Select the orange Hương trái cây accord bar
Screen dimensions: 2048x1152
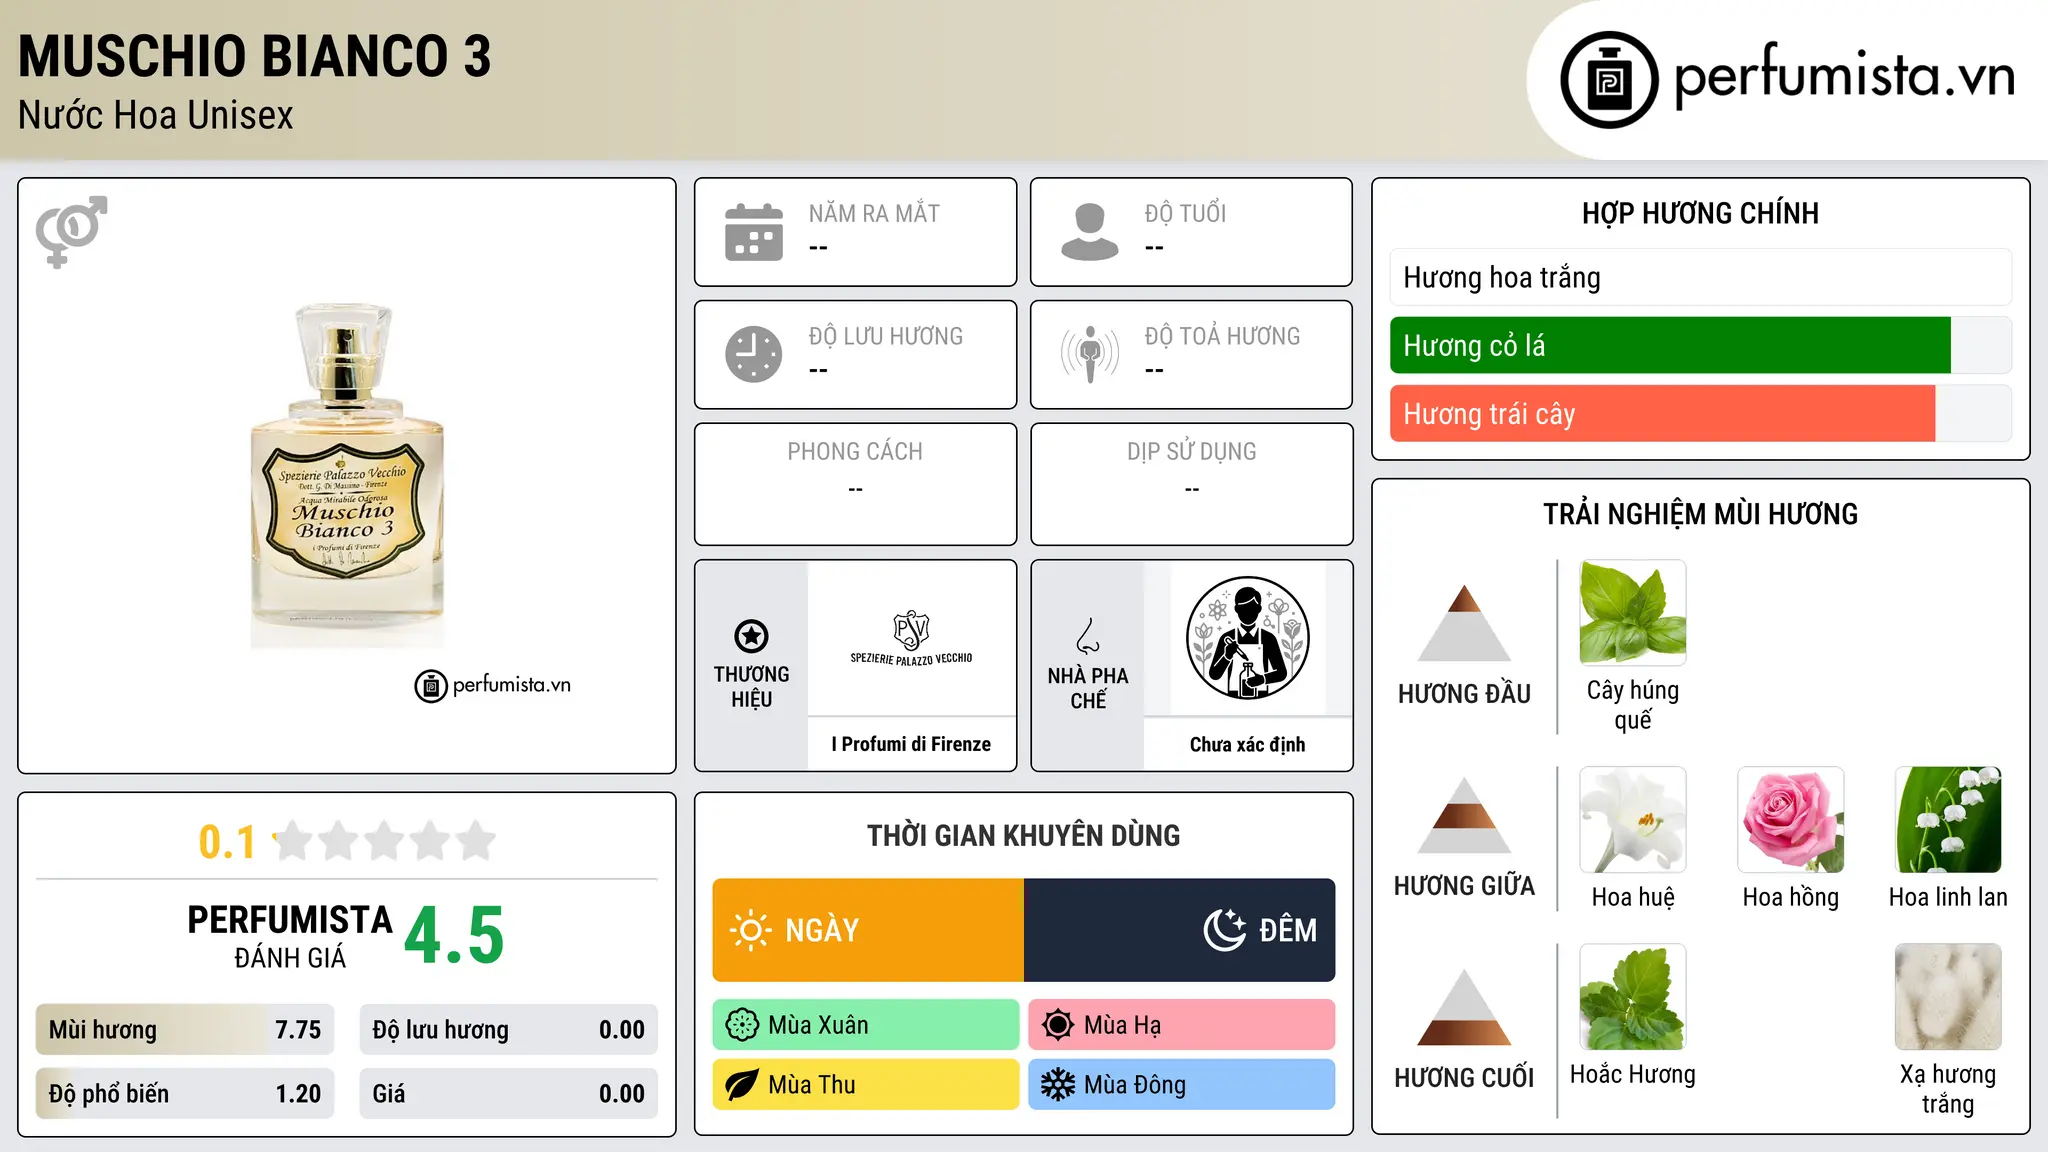1701,413
